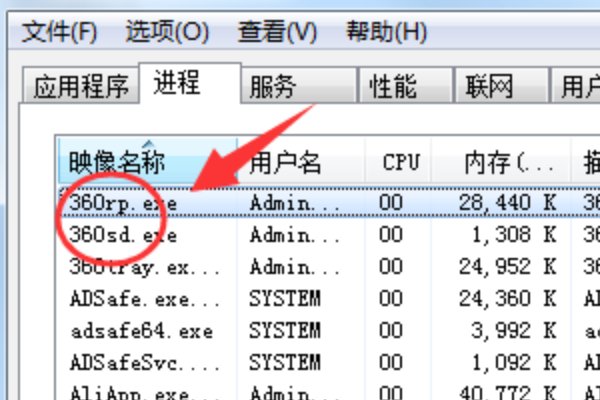This screenshot has width=600, height=400.
Task: Select the ADSafeSvc.... process
Action: pos(145,363)
